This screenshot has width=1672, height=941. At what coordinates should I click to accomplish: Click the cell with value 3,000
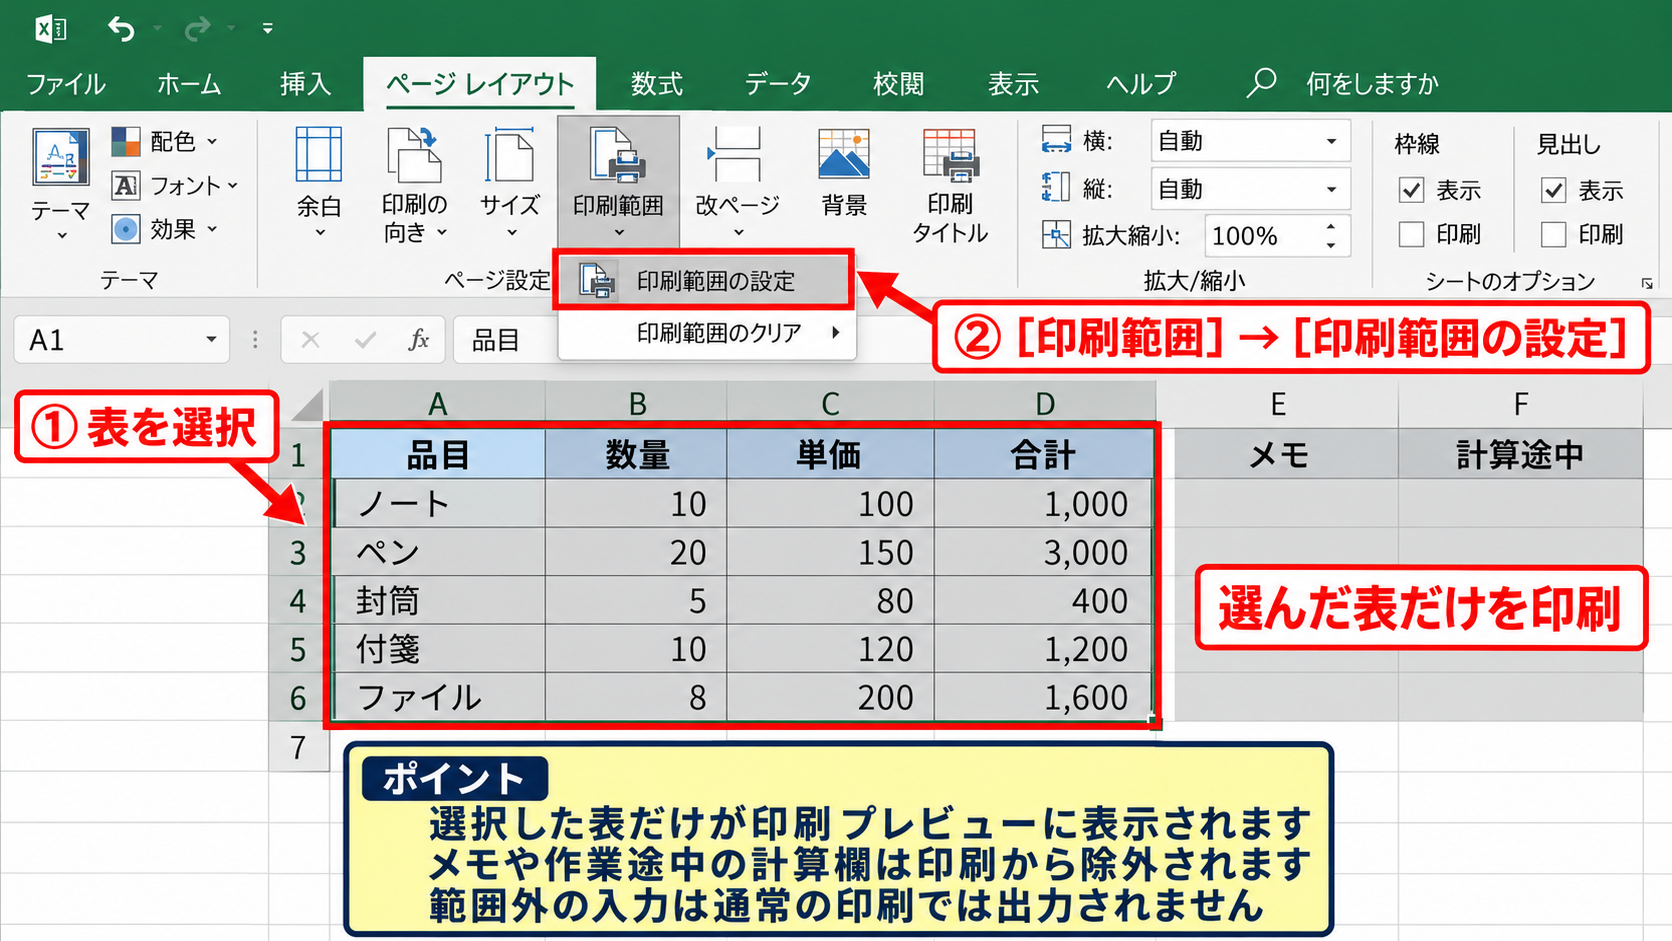[1044, 553]
